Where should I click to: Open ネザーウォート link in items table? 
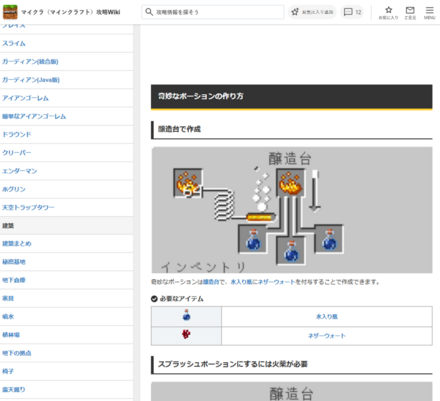327,336
